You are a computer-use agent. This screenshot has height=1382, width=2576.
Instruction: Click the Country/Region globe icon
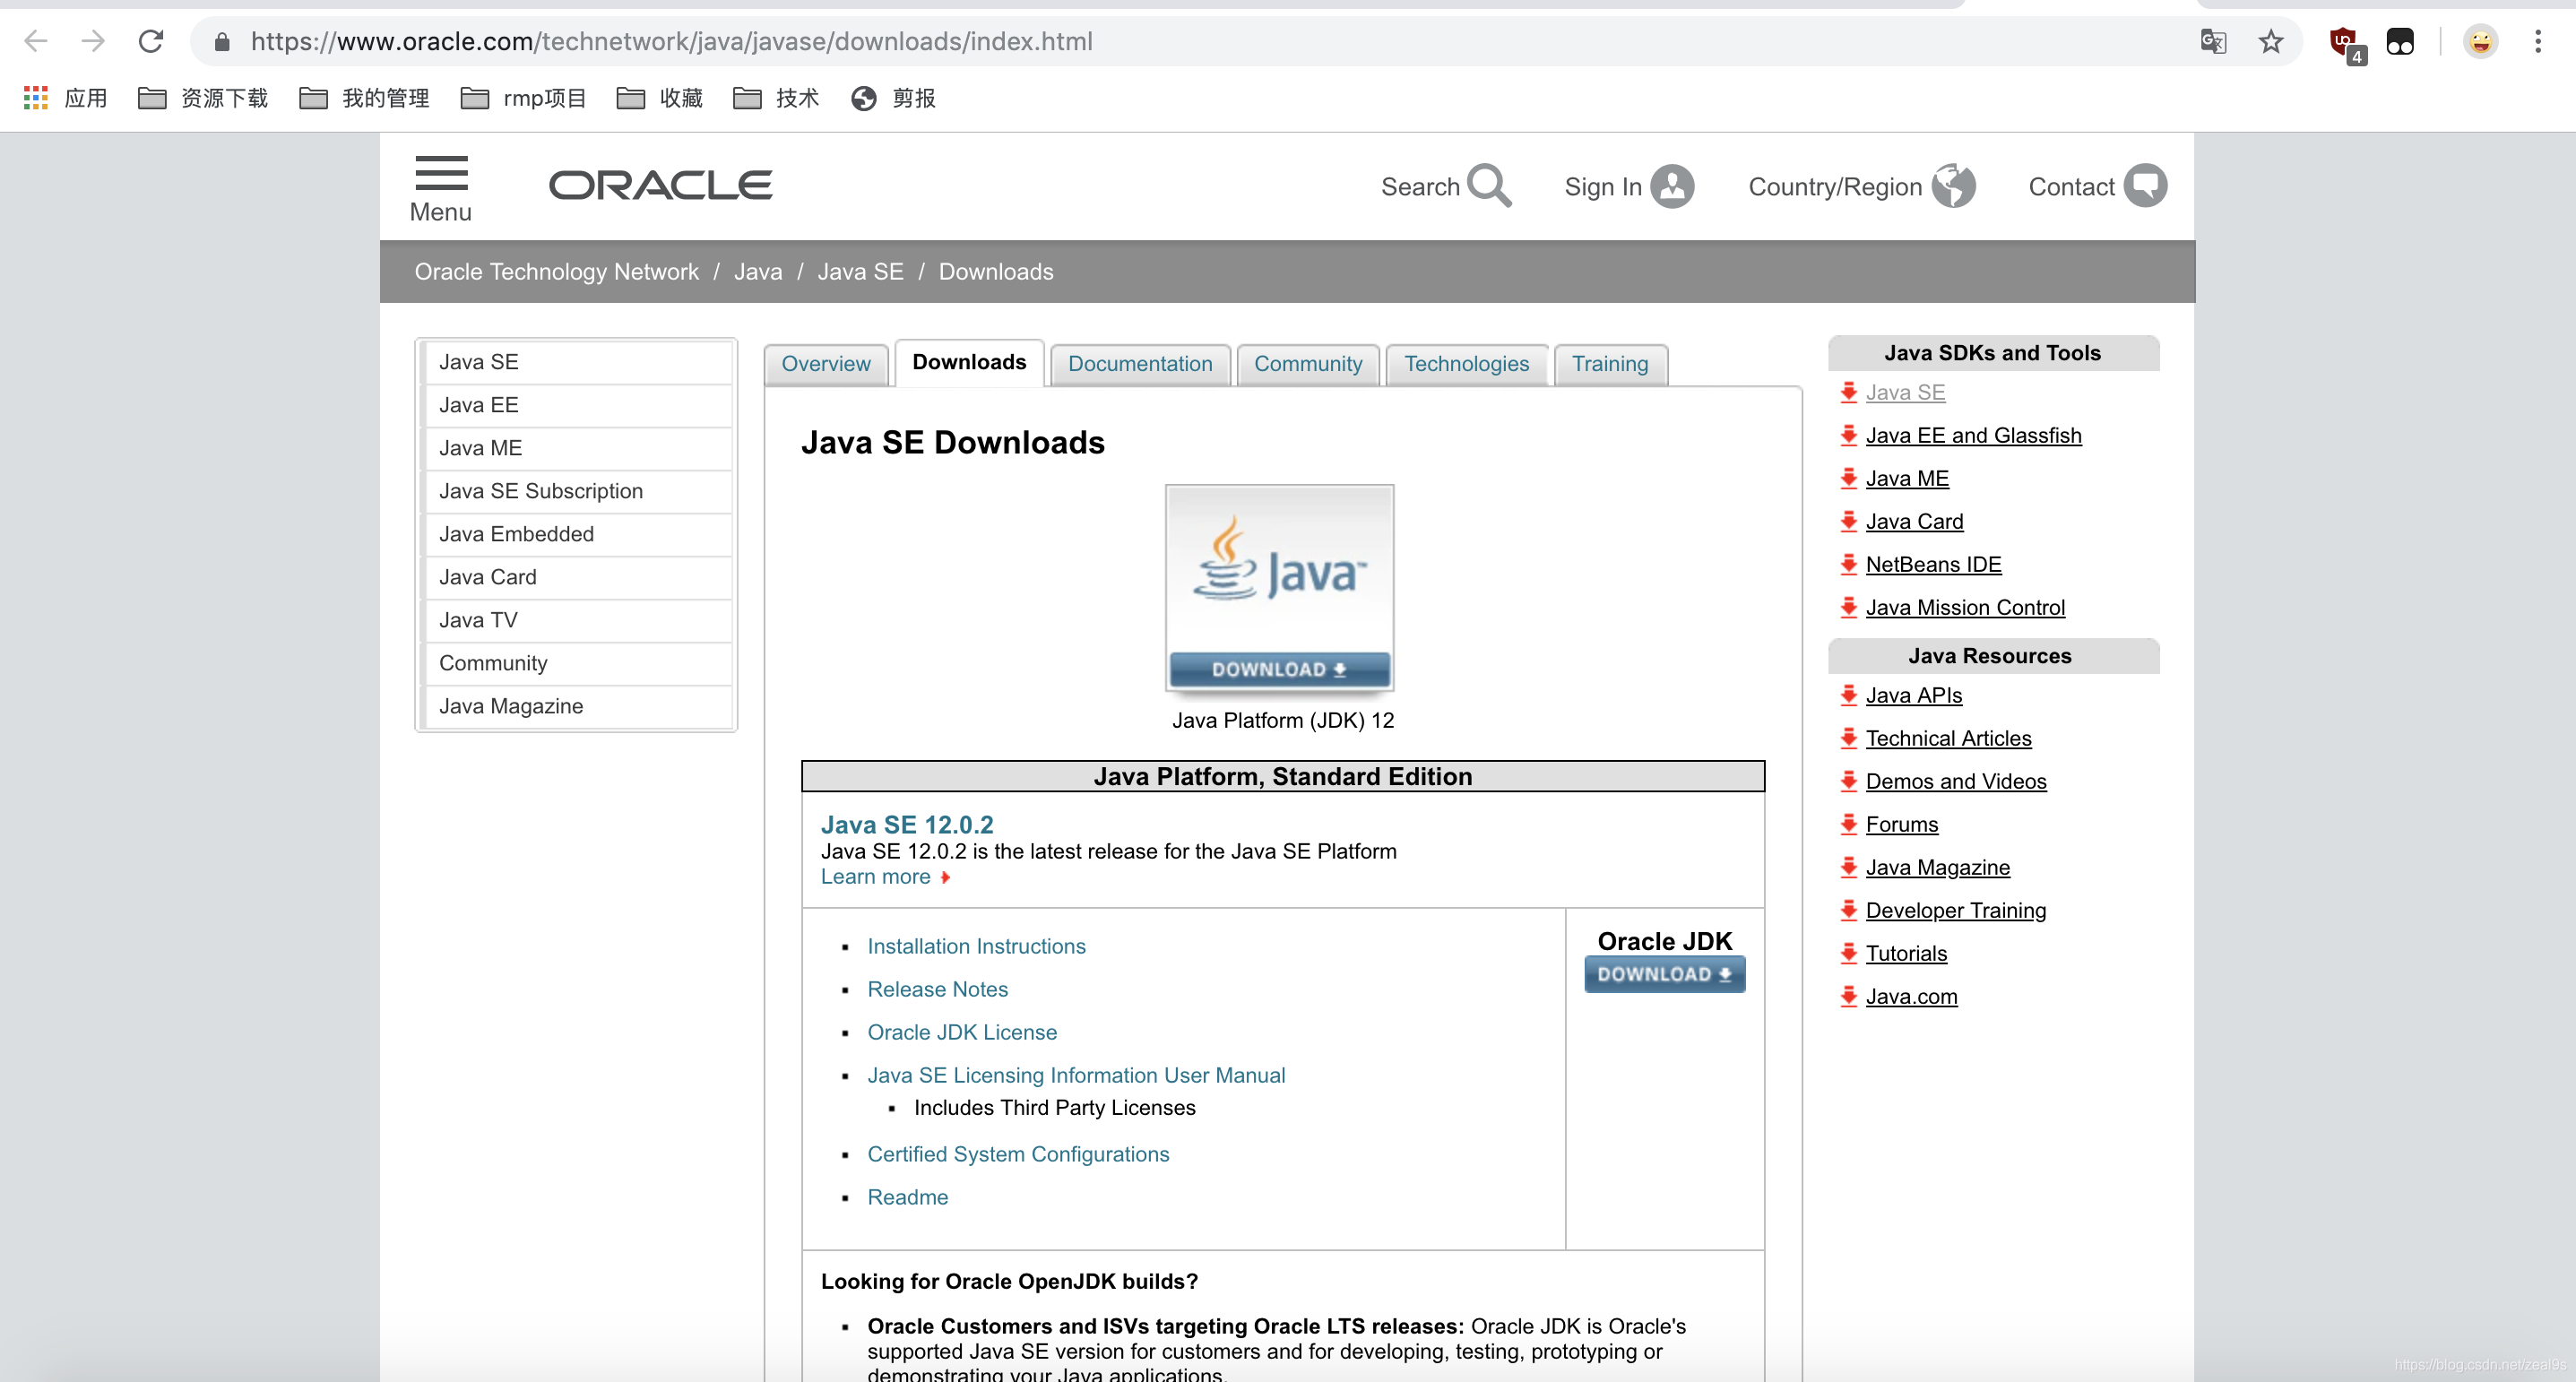pyautogui.click(x=1954, y=186)
